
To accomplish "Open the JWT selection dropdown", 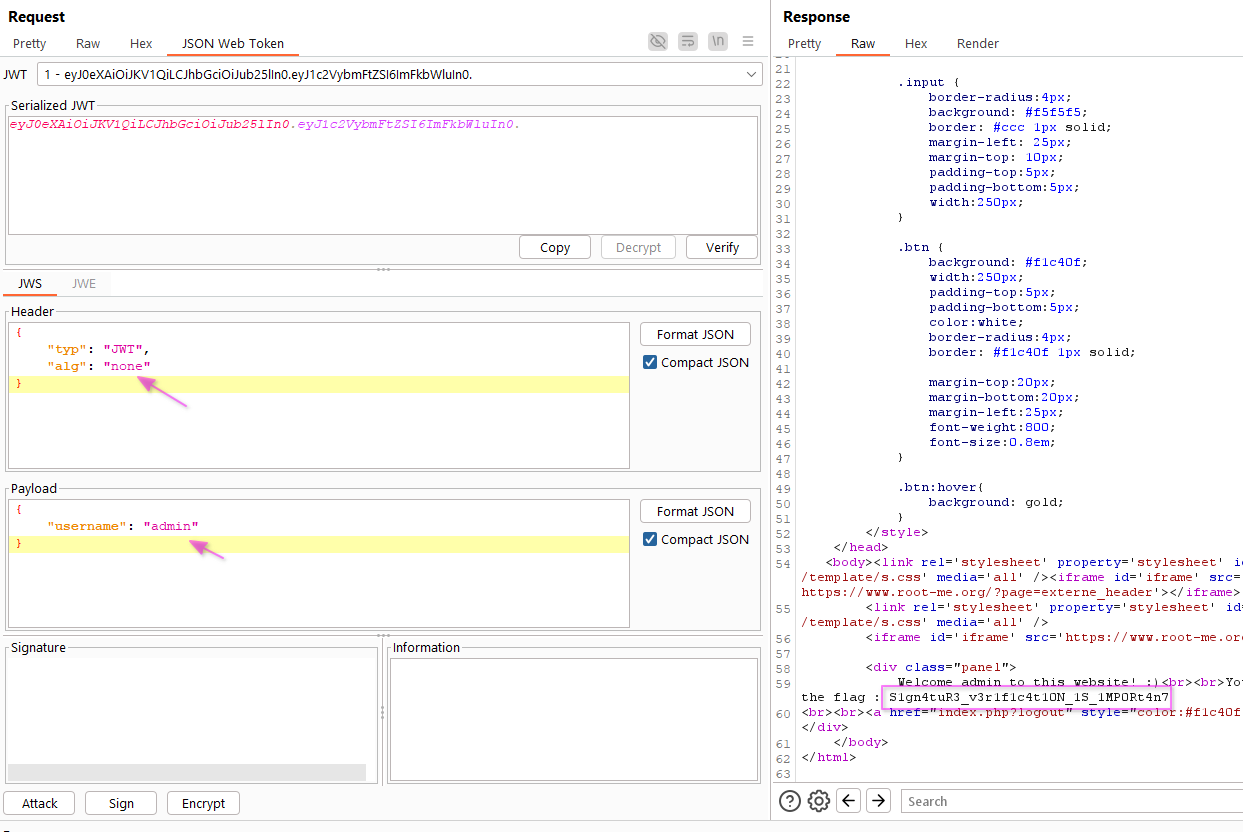I will [399, 74].
